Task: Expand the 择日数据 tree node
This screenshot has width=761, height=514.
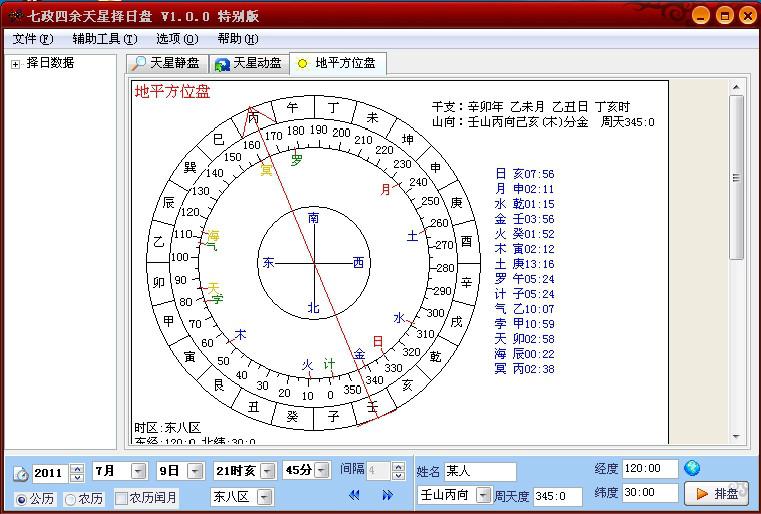Action: point(16,64)
